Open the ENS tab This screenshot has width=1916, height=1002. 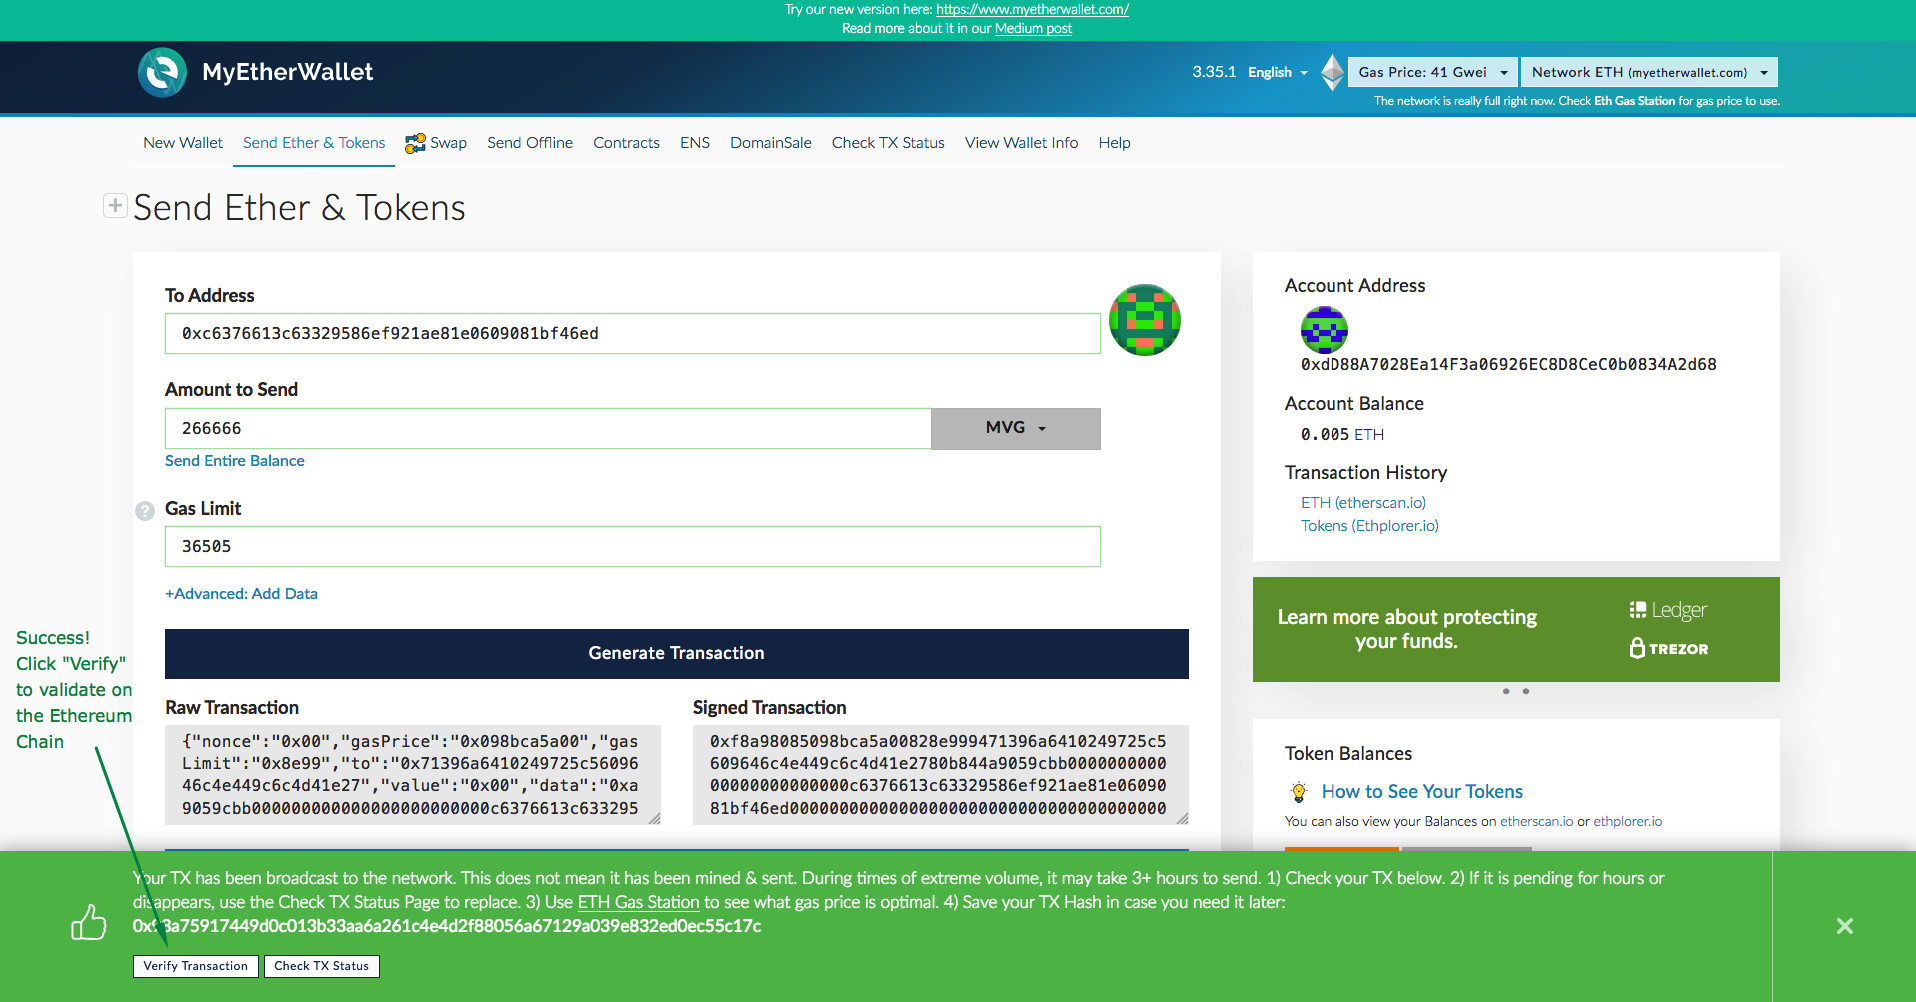tap(695, 143)
